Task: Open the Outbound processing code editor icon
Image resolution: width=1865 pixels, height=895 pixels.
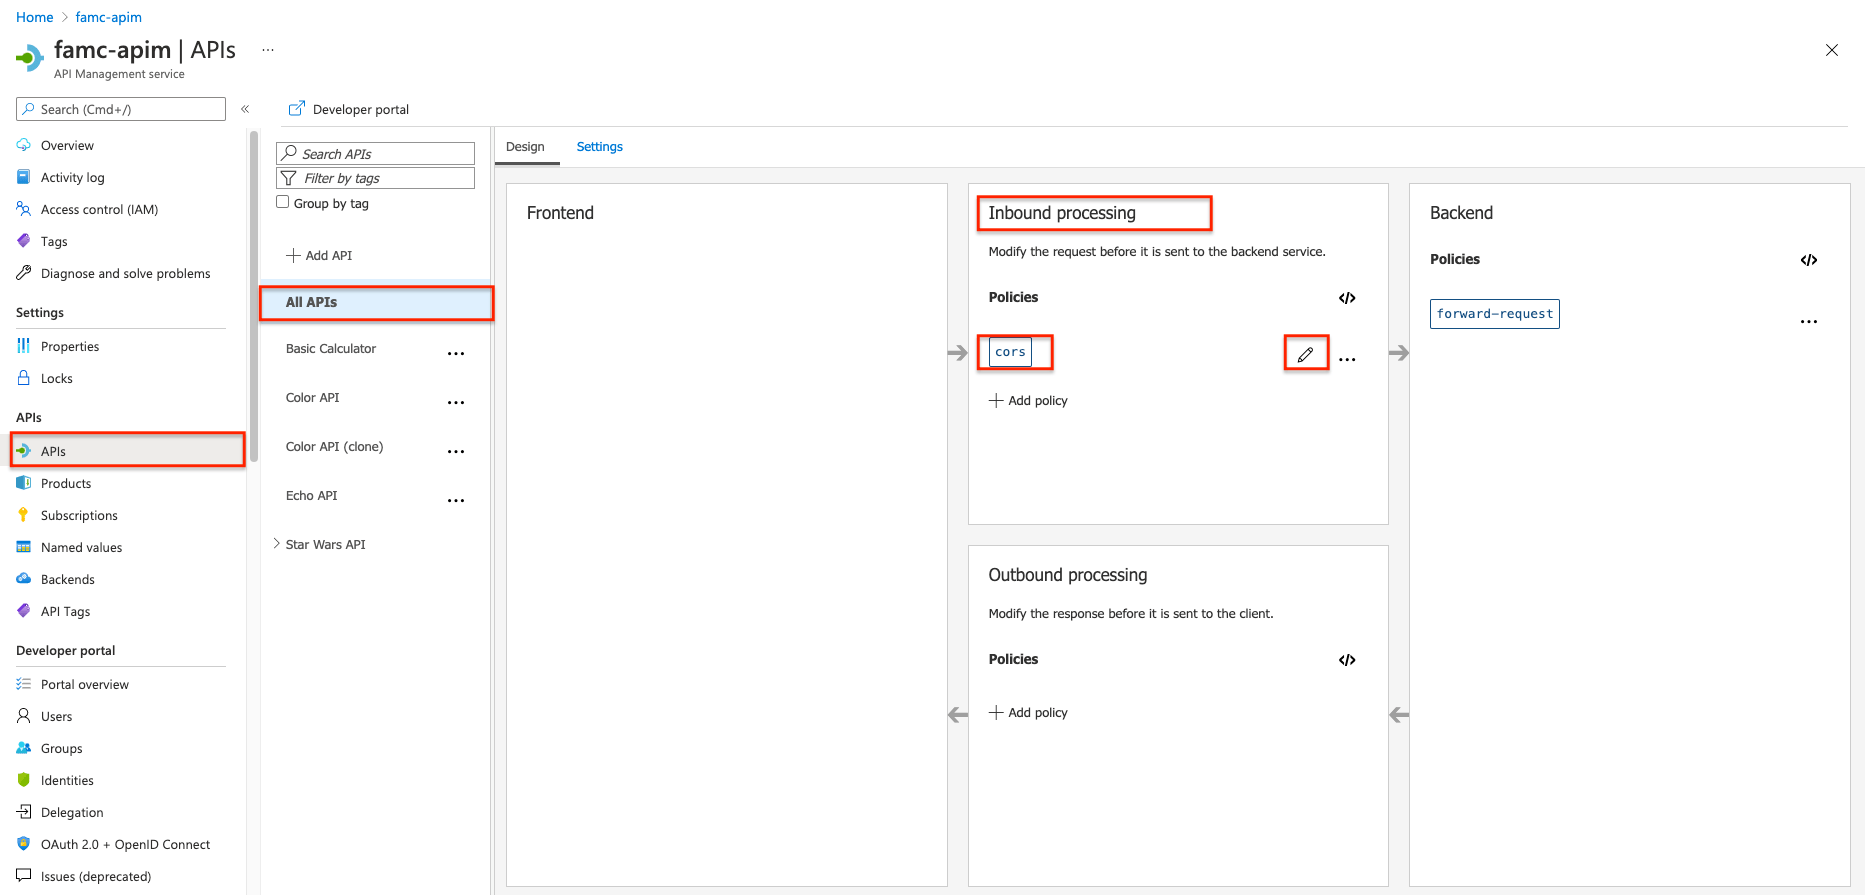Action: click(x=1347, y=660)
